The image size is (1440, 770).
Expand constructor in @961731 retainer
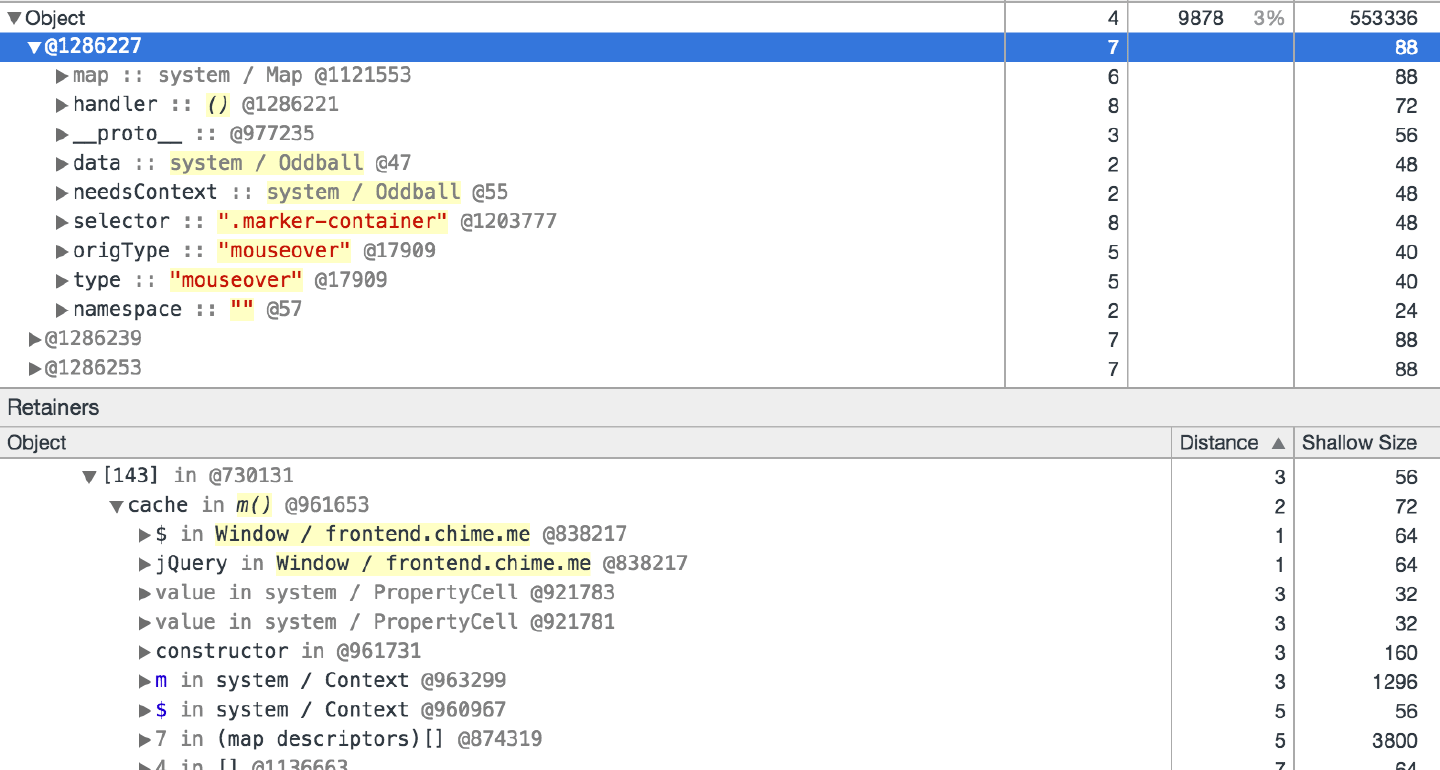tap(145, 652)
